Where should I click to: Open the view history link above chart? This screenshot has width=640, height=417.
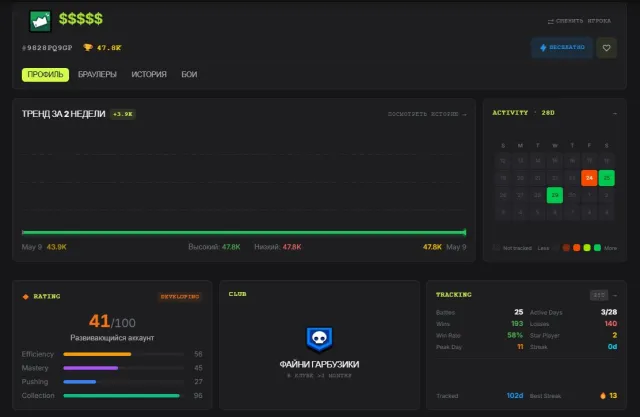[x=427, y=114]
